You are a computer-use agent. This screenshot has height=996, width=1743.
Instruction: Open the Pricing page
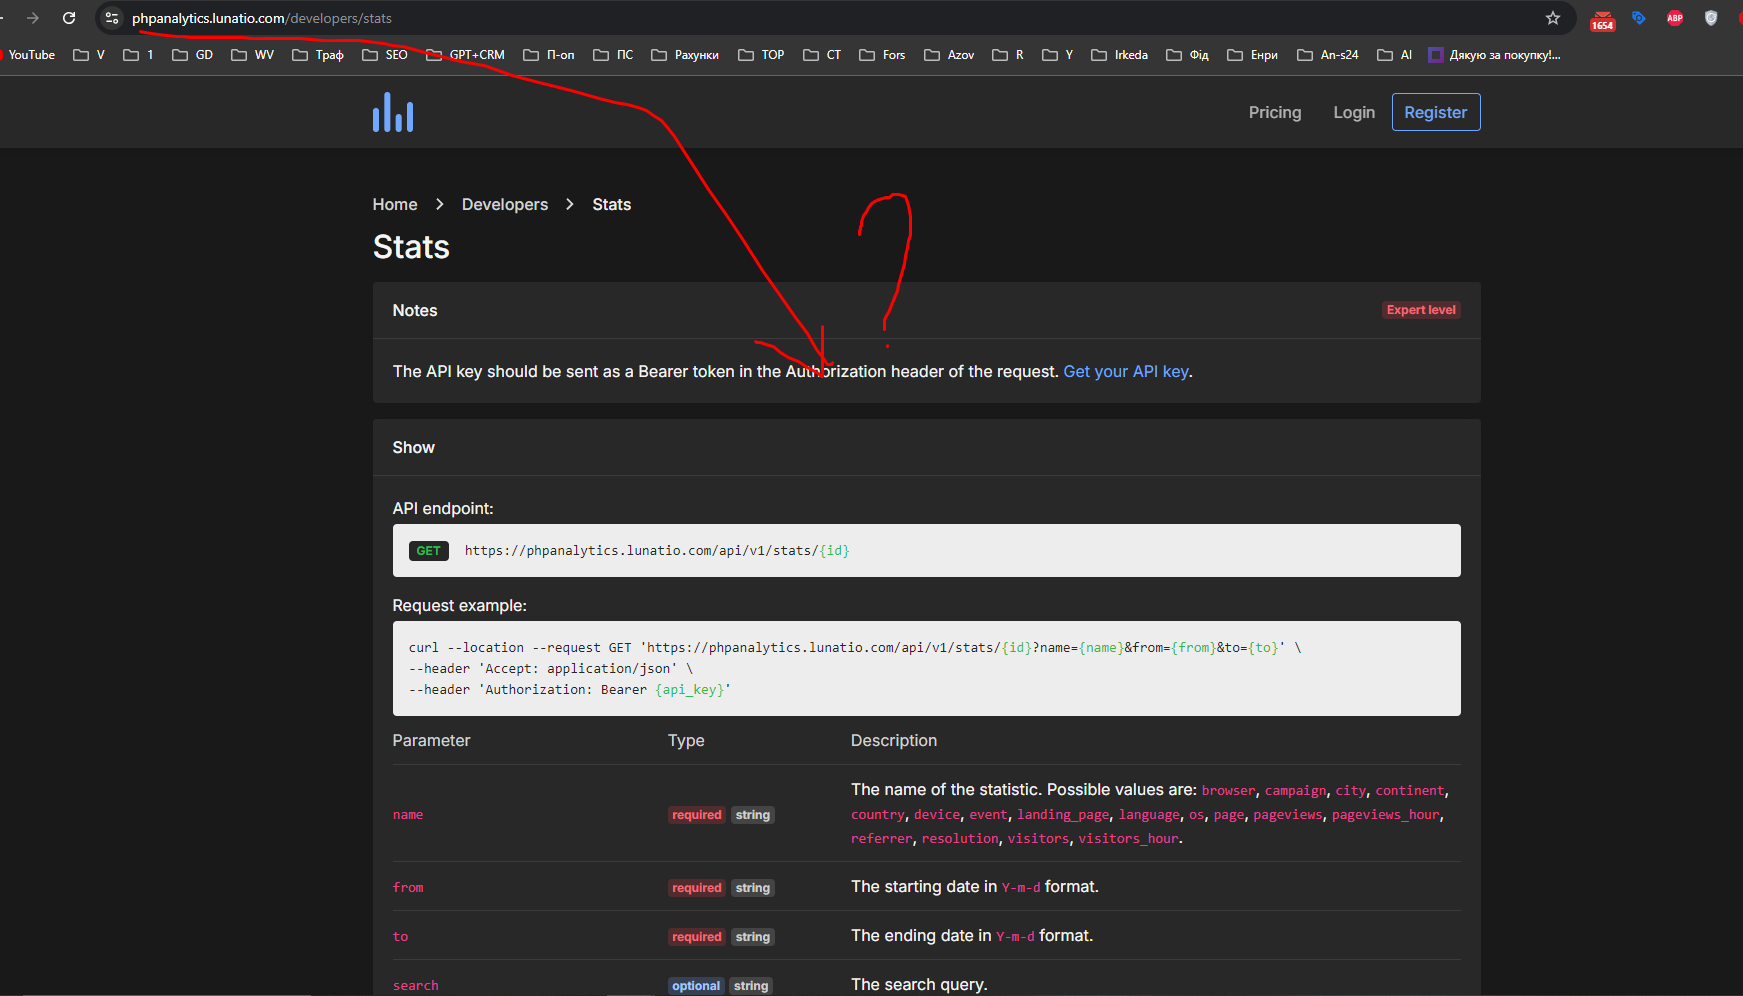click(x=1274, y=112)
